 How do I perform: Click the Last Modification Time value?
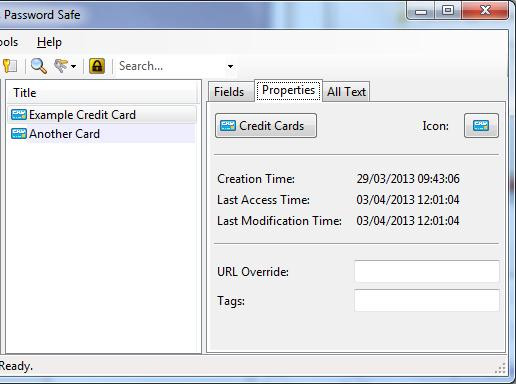(408, 221)
